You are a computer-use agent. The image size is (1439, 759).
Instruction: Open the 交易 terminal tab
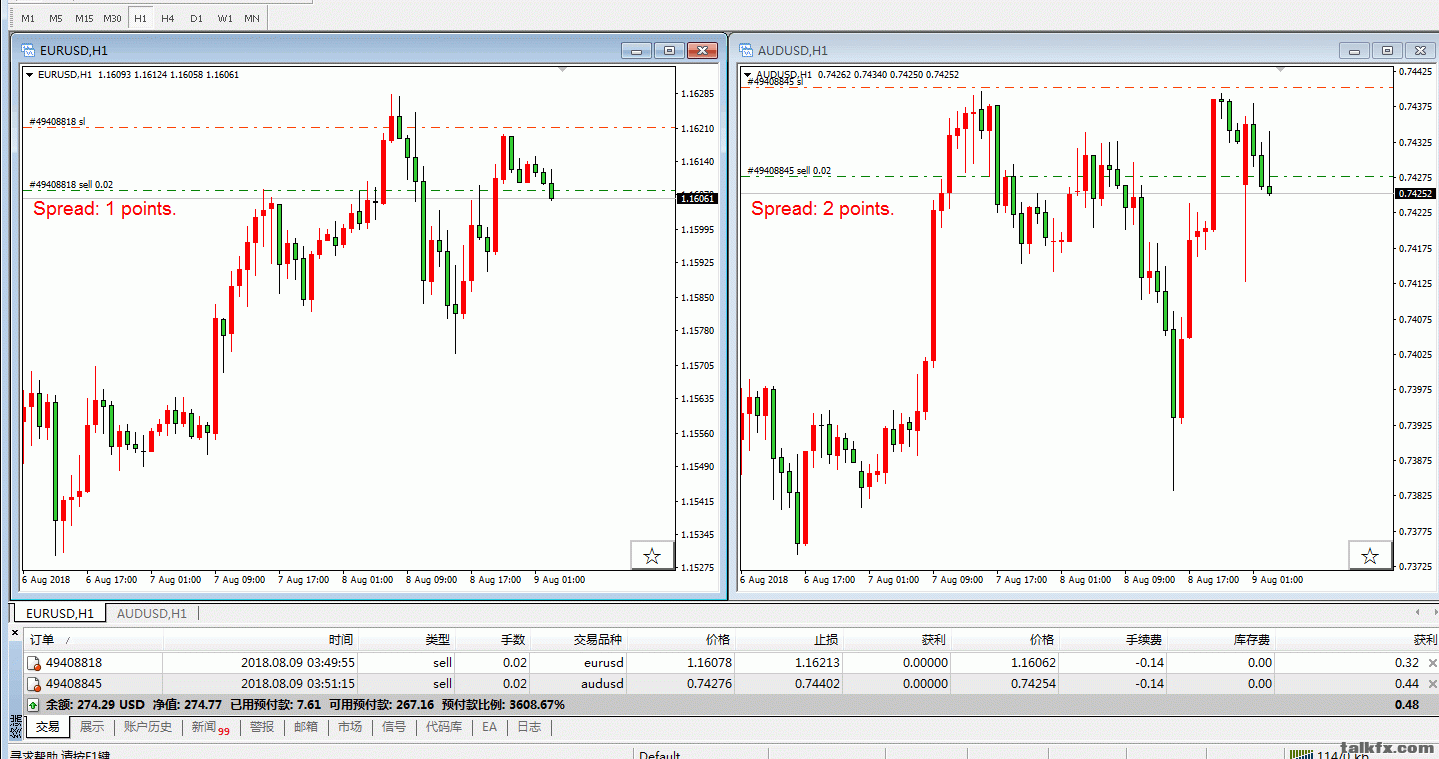[x=48, y=727]
